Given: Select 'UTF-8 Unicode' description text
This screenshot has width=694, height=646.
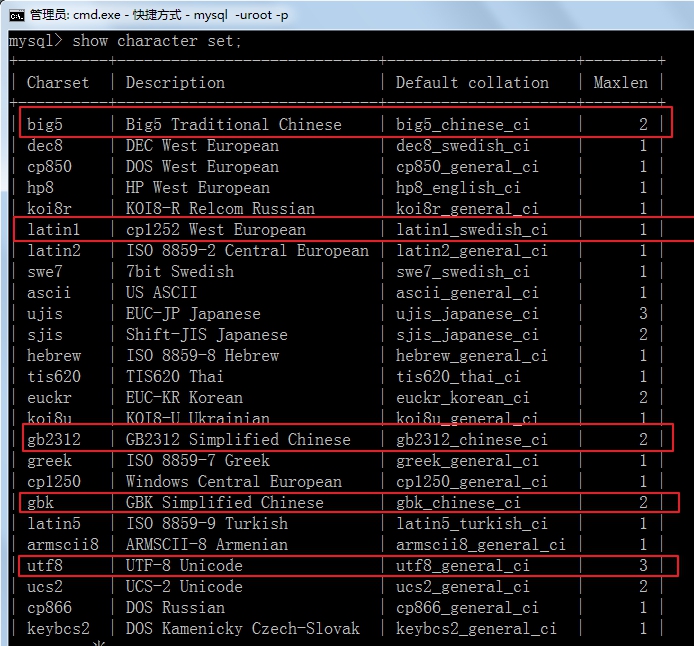Looking at the screenshot, I should coord(184,566).
